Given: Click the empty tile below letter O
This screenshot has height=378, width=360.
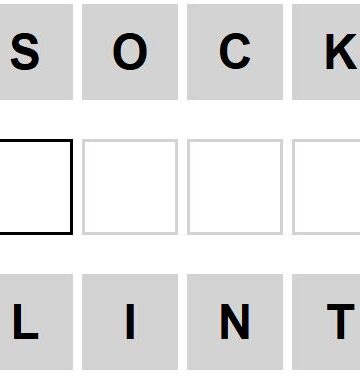Looking at the screenshot, I should [130, 187].
